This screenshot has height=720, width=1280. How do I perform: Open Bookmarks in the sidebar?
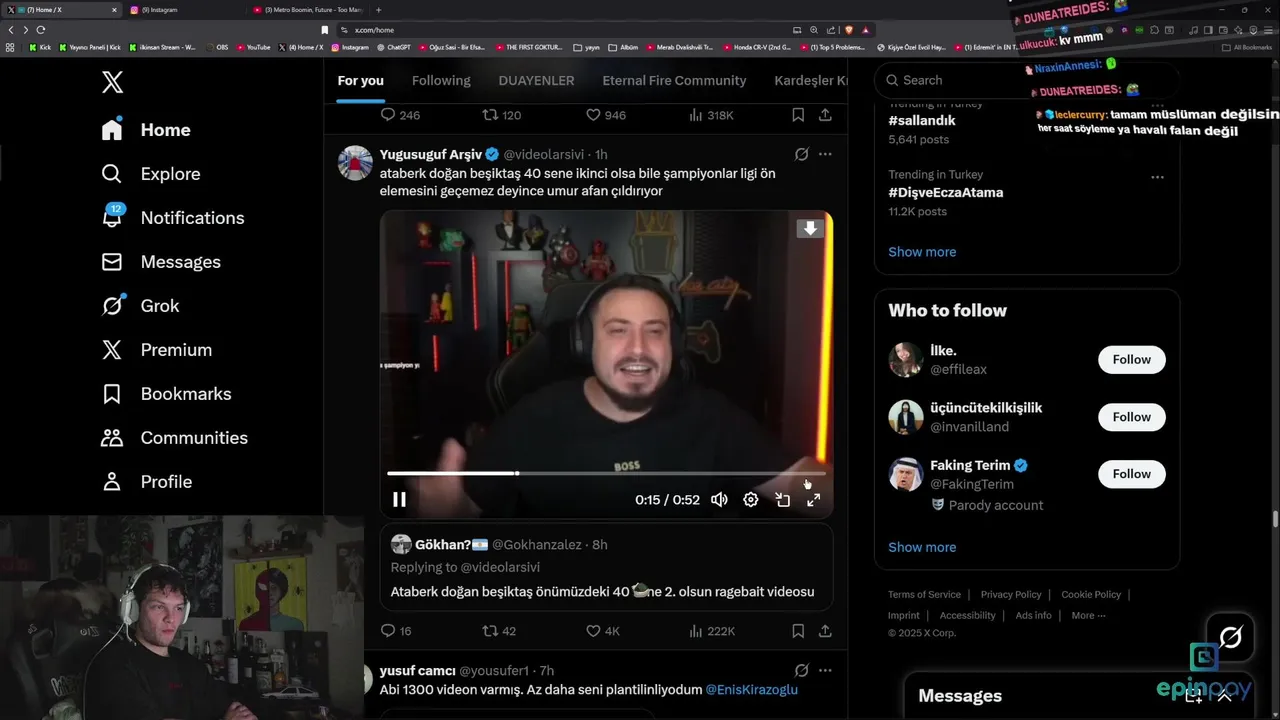point(166,394)
